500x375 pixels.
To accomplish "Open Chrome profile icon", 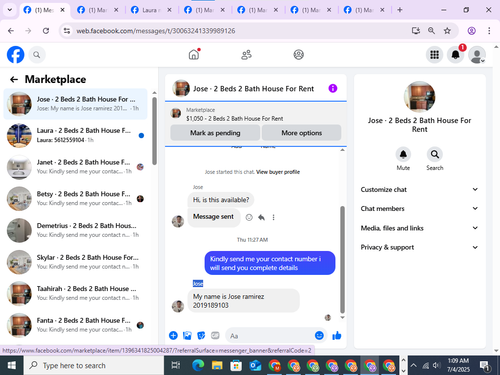I will point(471,31).
